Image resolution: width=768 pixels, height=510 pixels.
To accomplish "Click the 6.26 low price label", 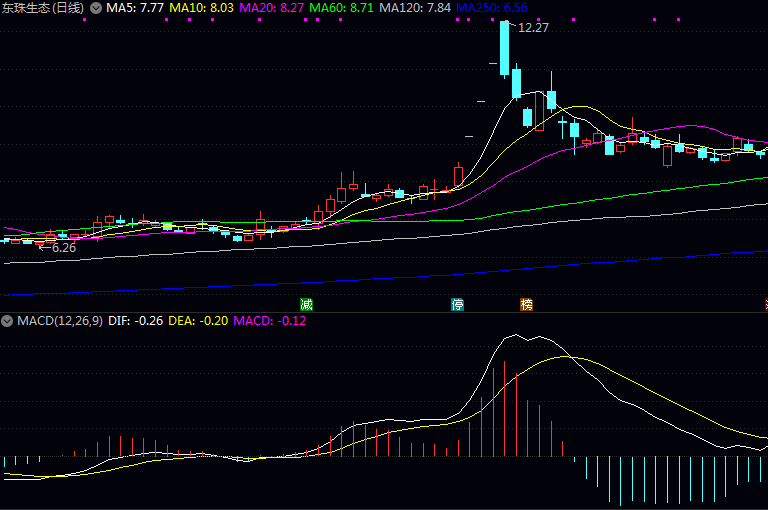I will 63,247.
